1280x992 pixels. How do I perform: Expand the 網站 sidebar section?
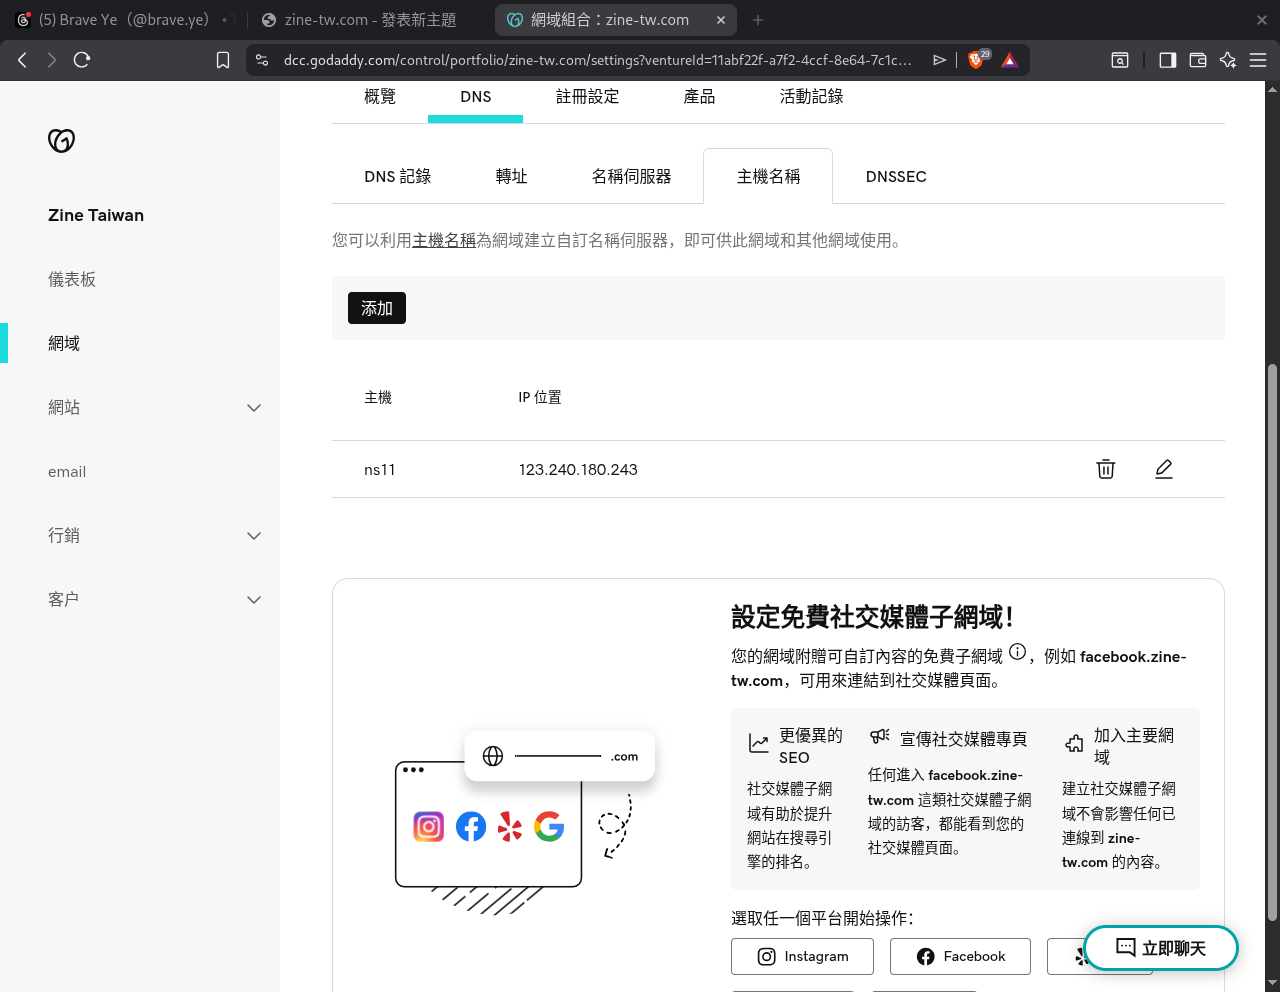(x=254, y=408)
